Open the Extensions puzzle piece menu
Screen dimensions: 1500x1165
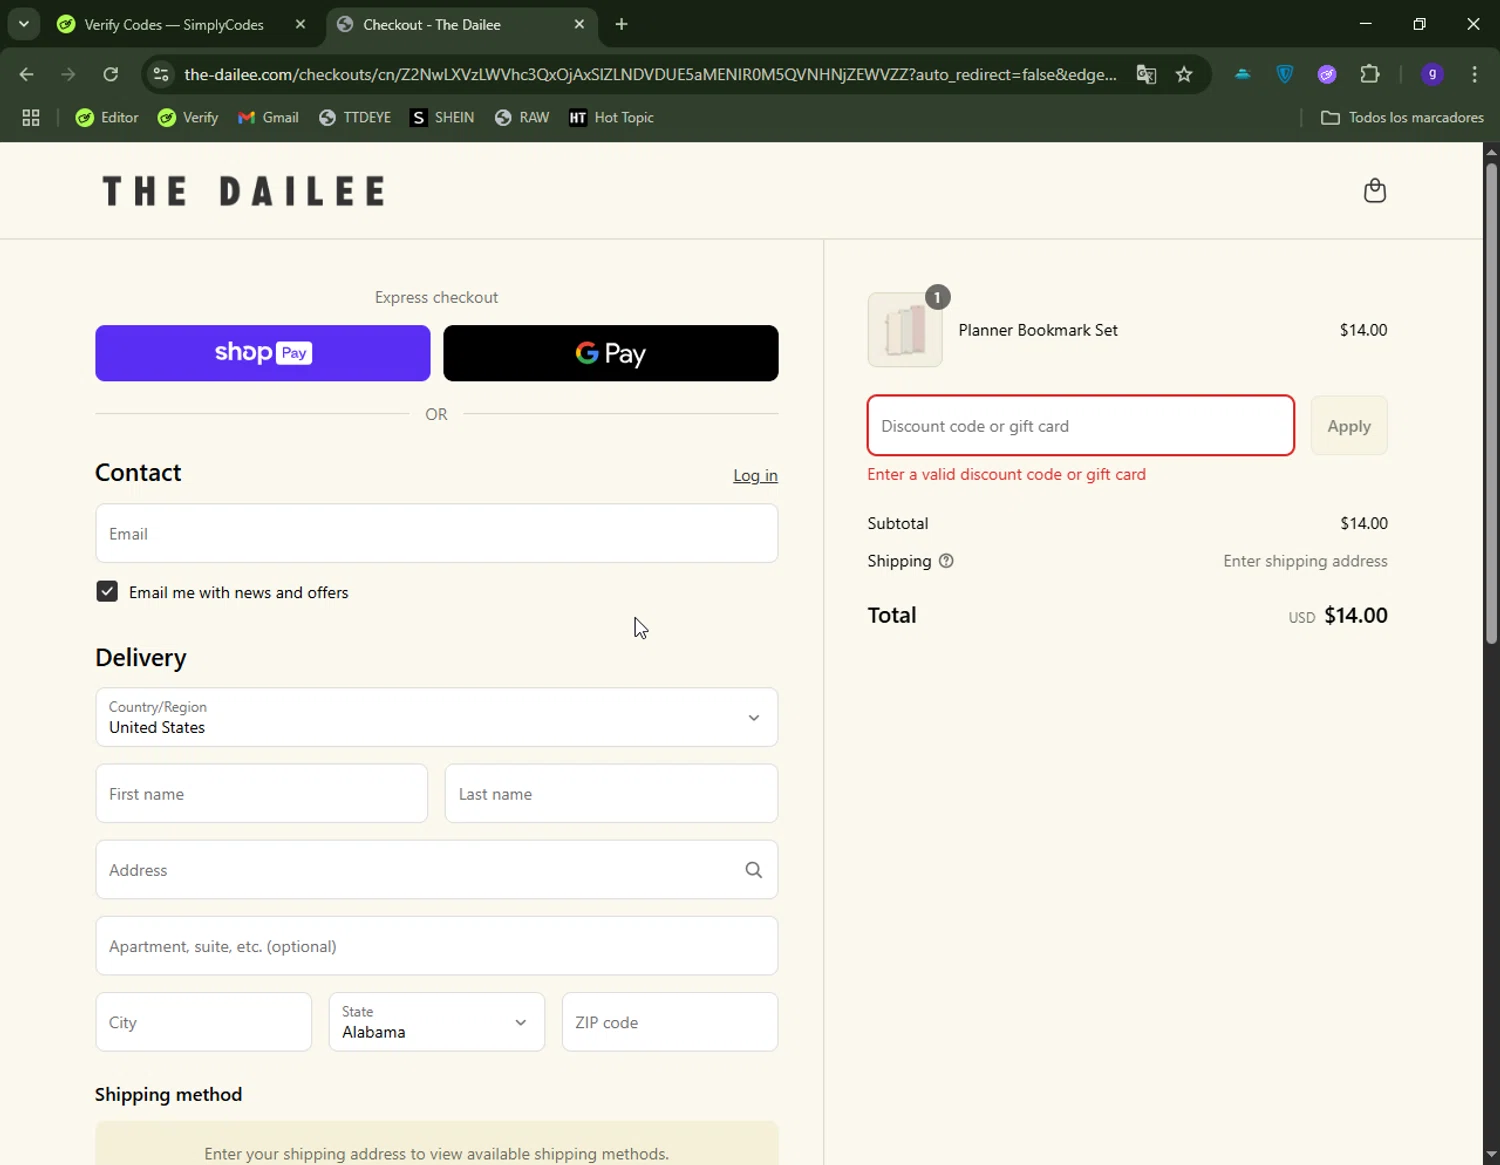point(1370,74)
